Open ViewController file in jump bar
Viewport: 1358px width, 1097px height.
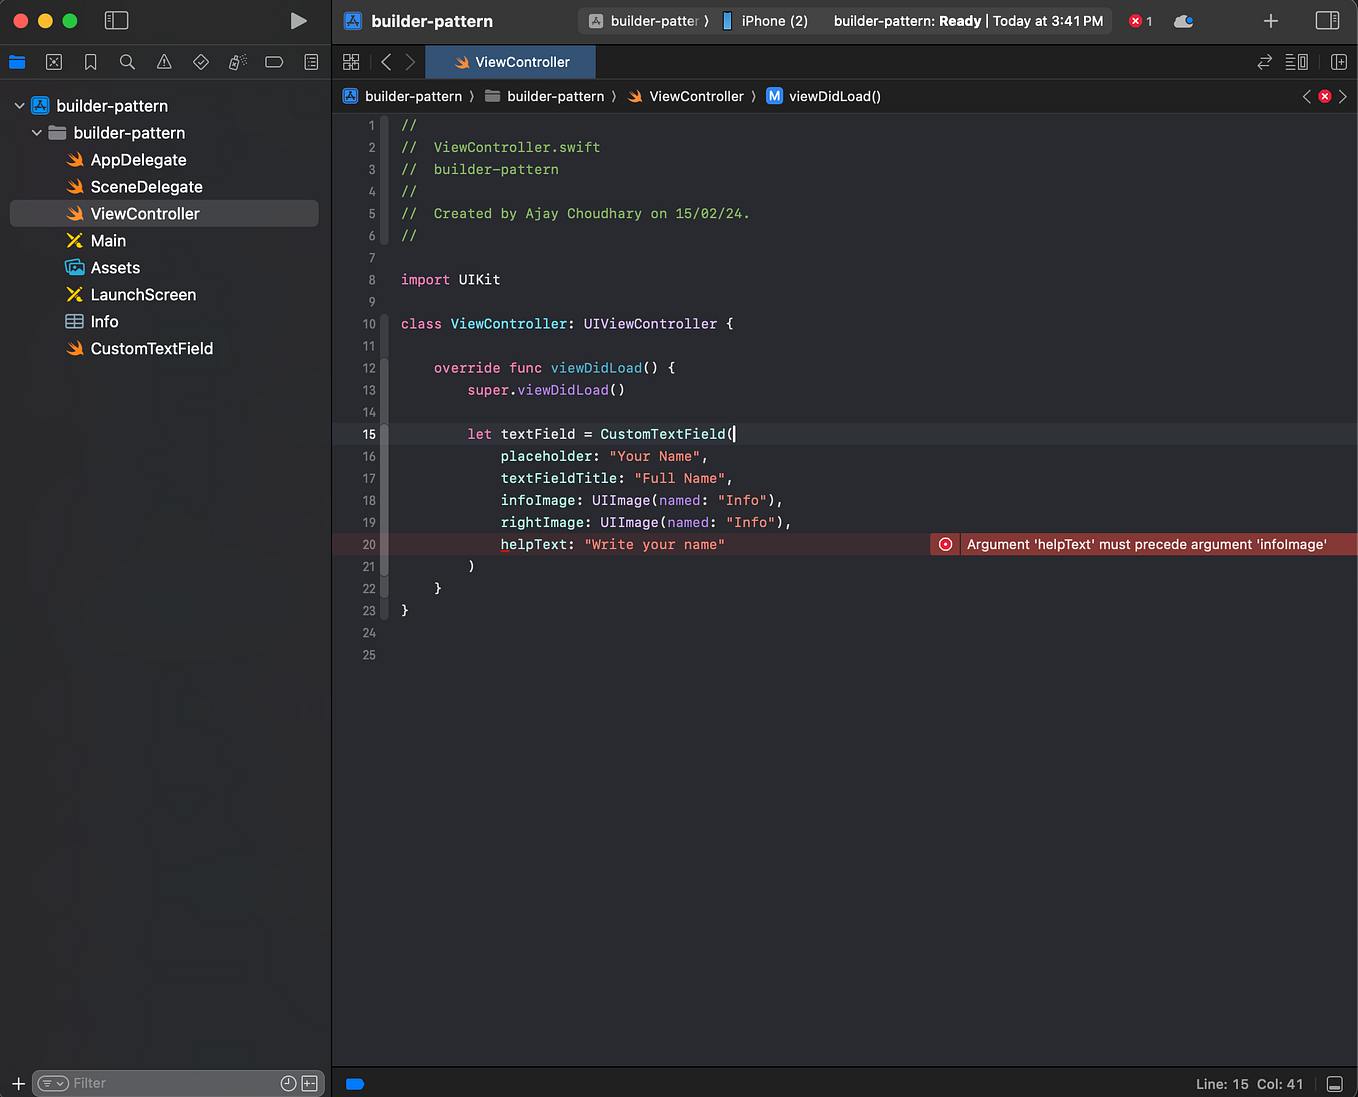tap(685, 96)
